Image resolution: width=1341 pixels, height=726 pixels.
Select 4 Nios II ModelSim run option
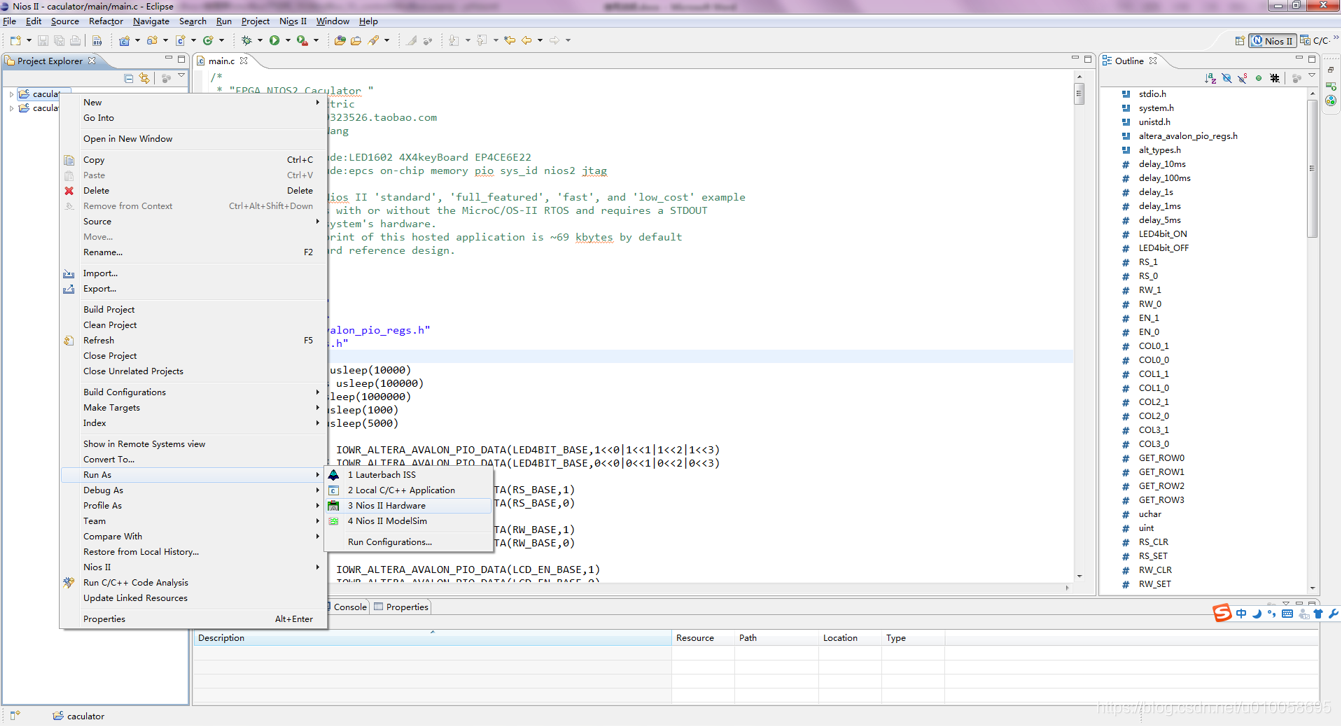click(x=409, y=521)
